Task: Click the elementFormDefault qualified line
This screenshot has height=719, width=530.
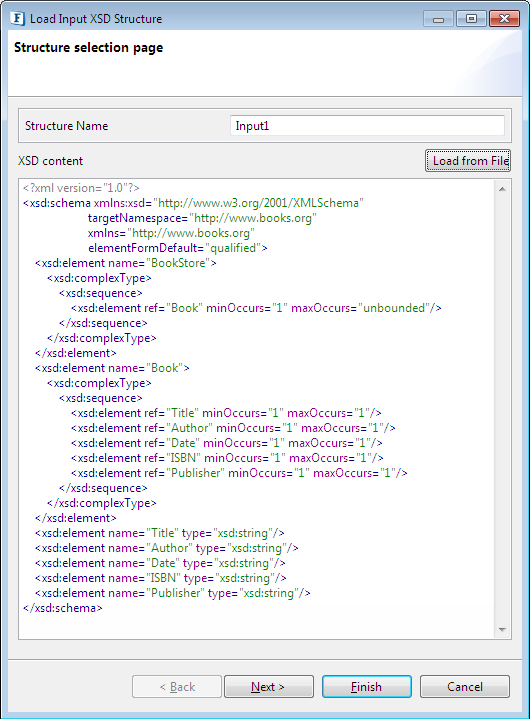Action: [x=178, y=248]
